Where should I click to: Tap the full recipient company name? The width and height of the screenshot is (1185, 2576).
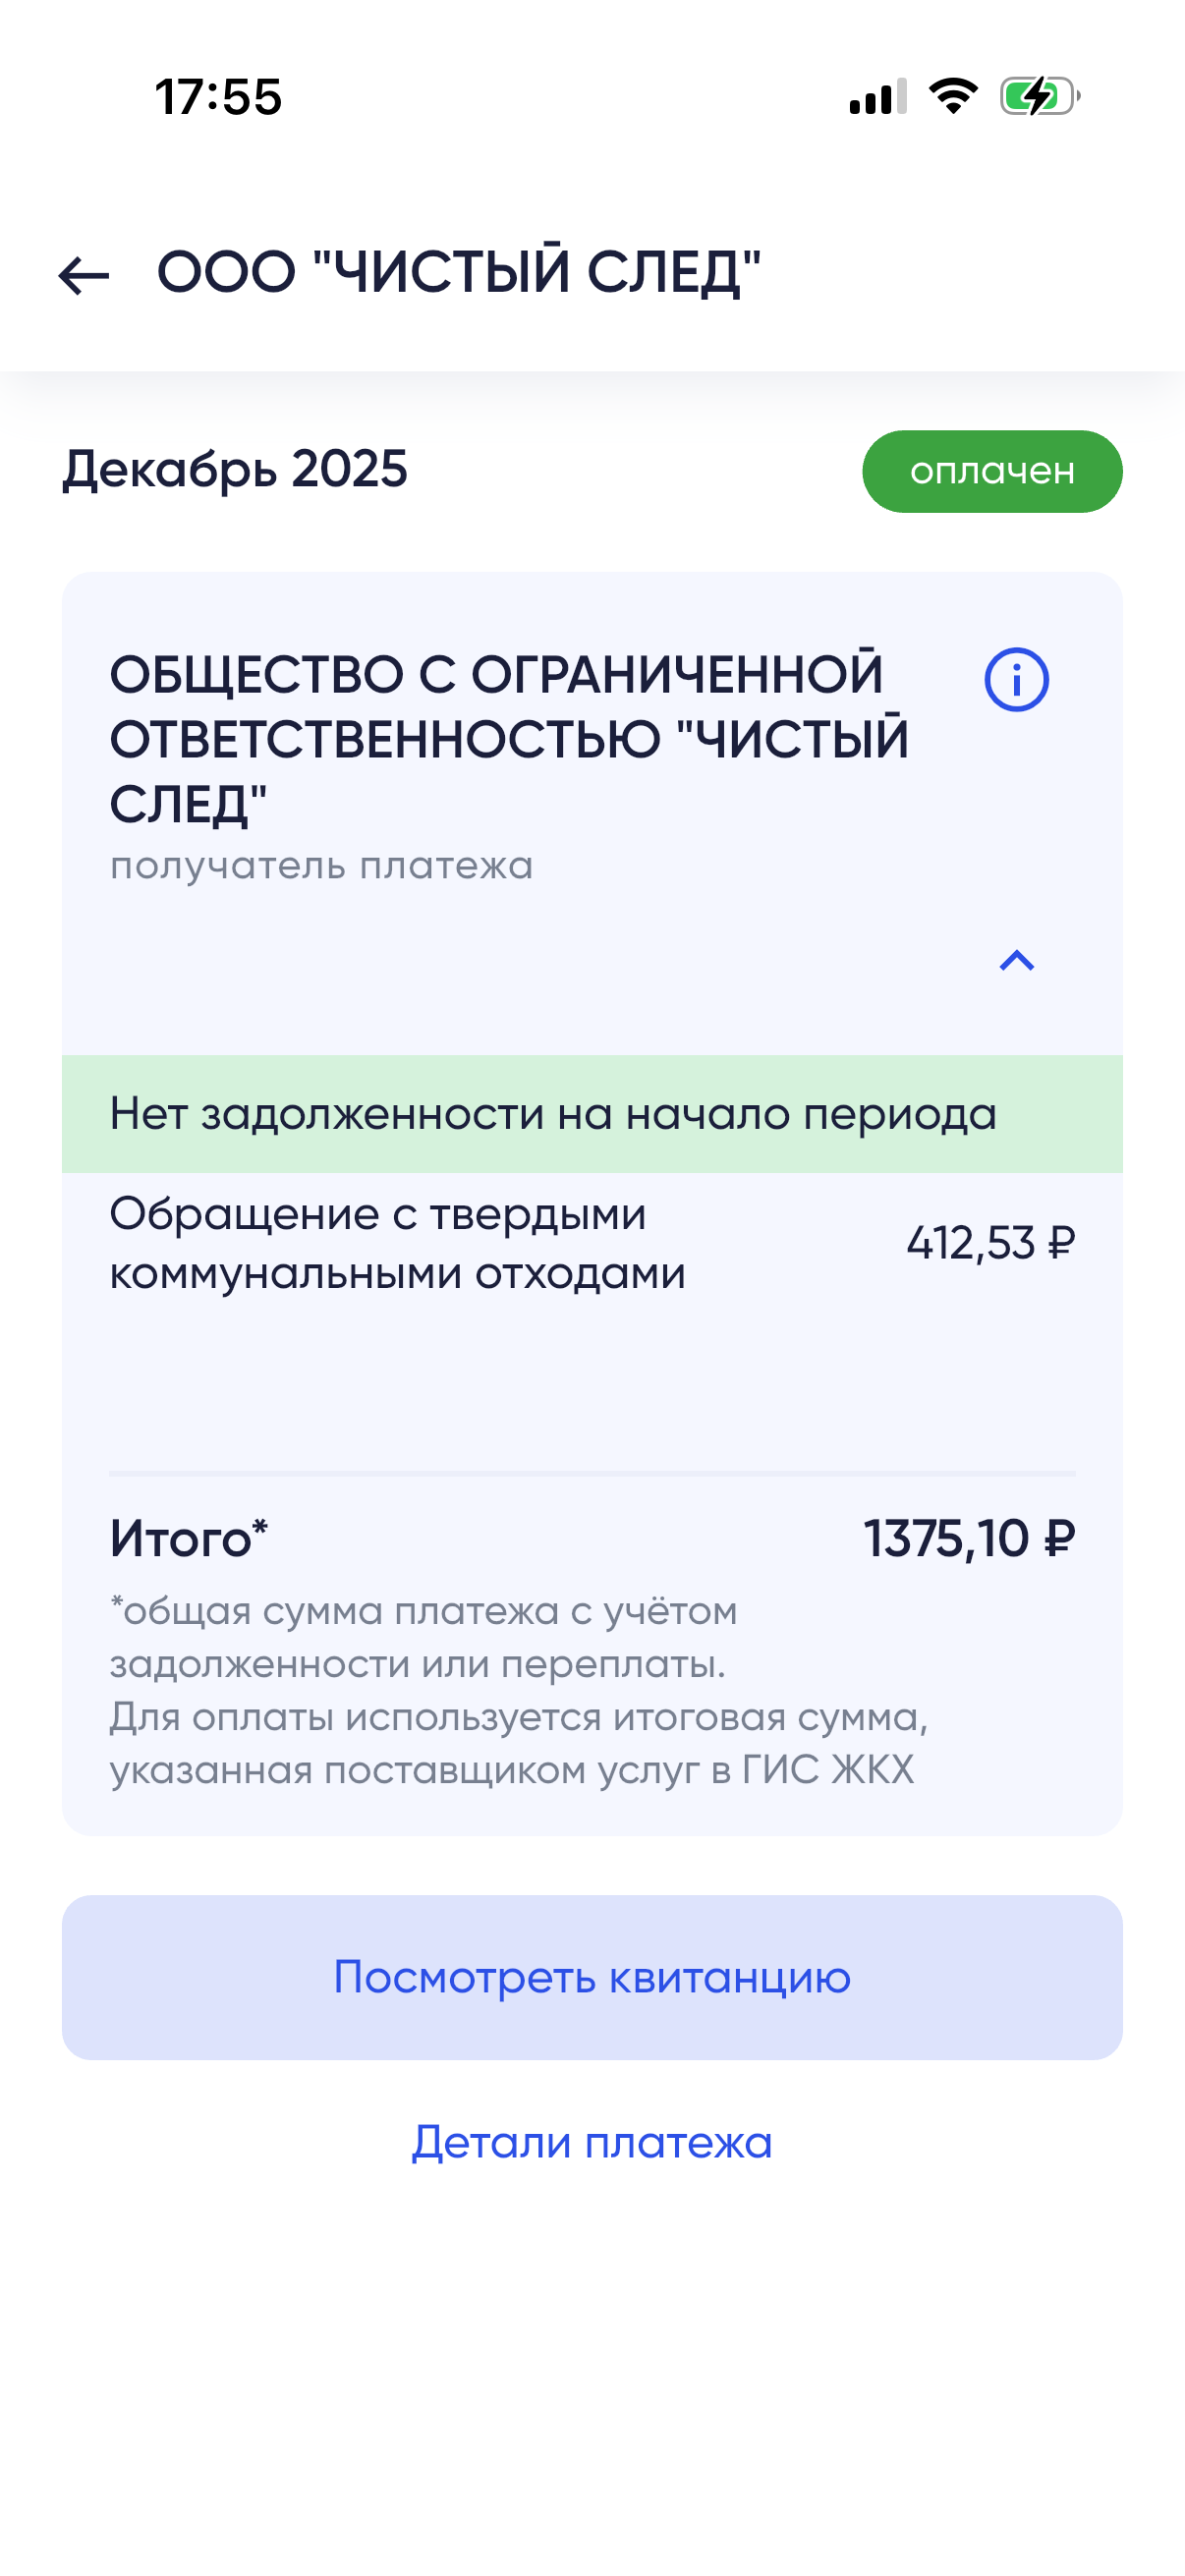point(509,739)
